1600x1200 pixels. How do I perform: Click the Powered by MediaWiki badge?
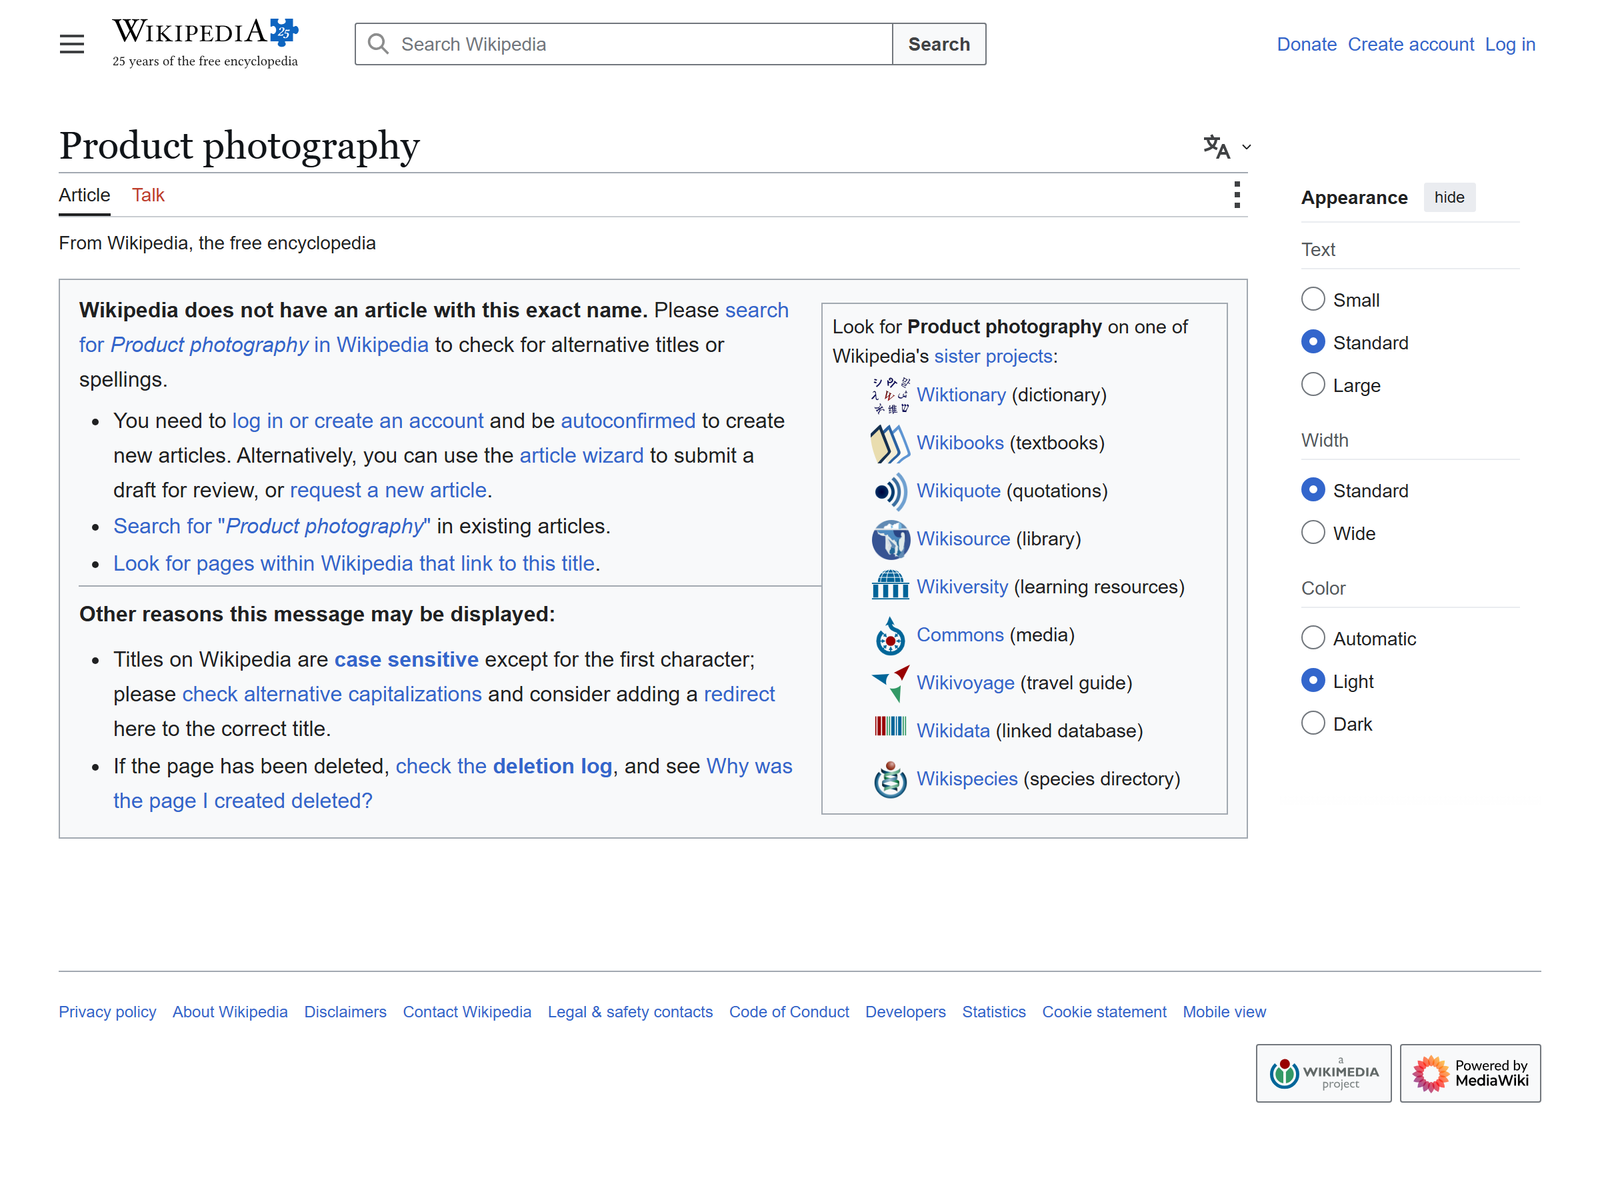[1470, 1073]
